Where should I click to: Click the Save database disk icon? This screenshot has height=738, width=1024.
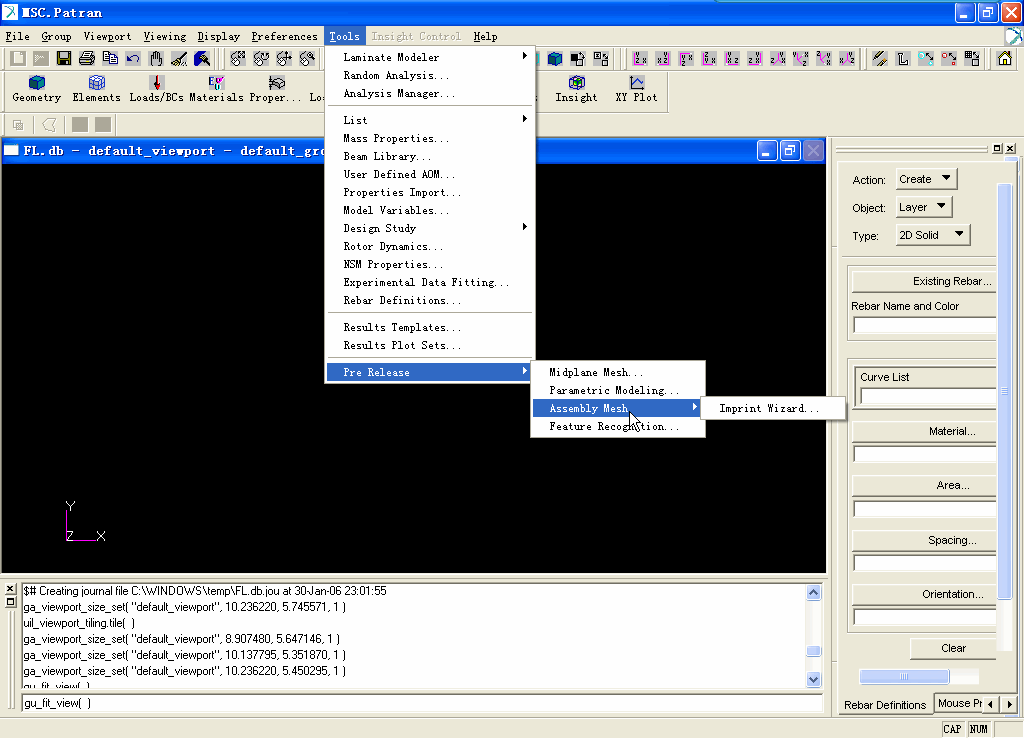[64, 59]
